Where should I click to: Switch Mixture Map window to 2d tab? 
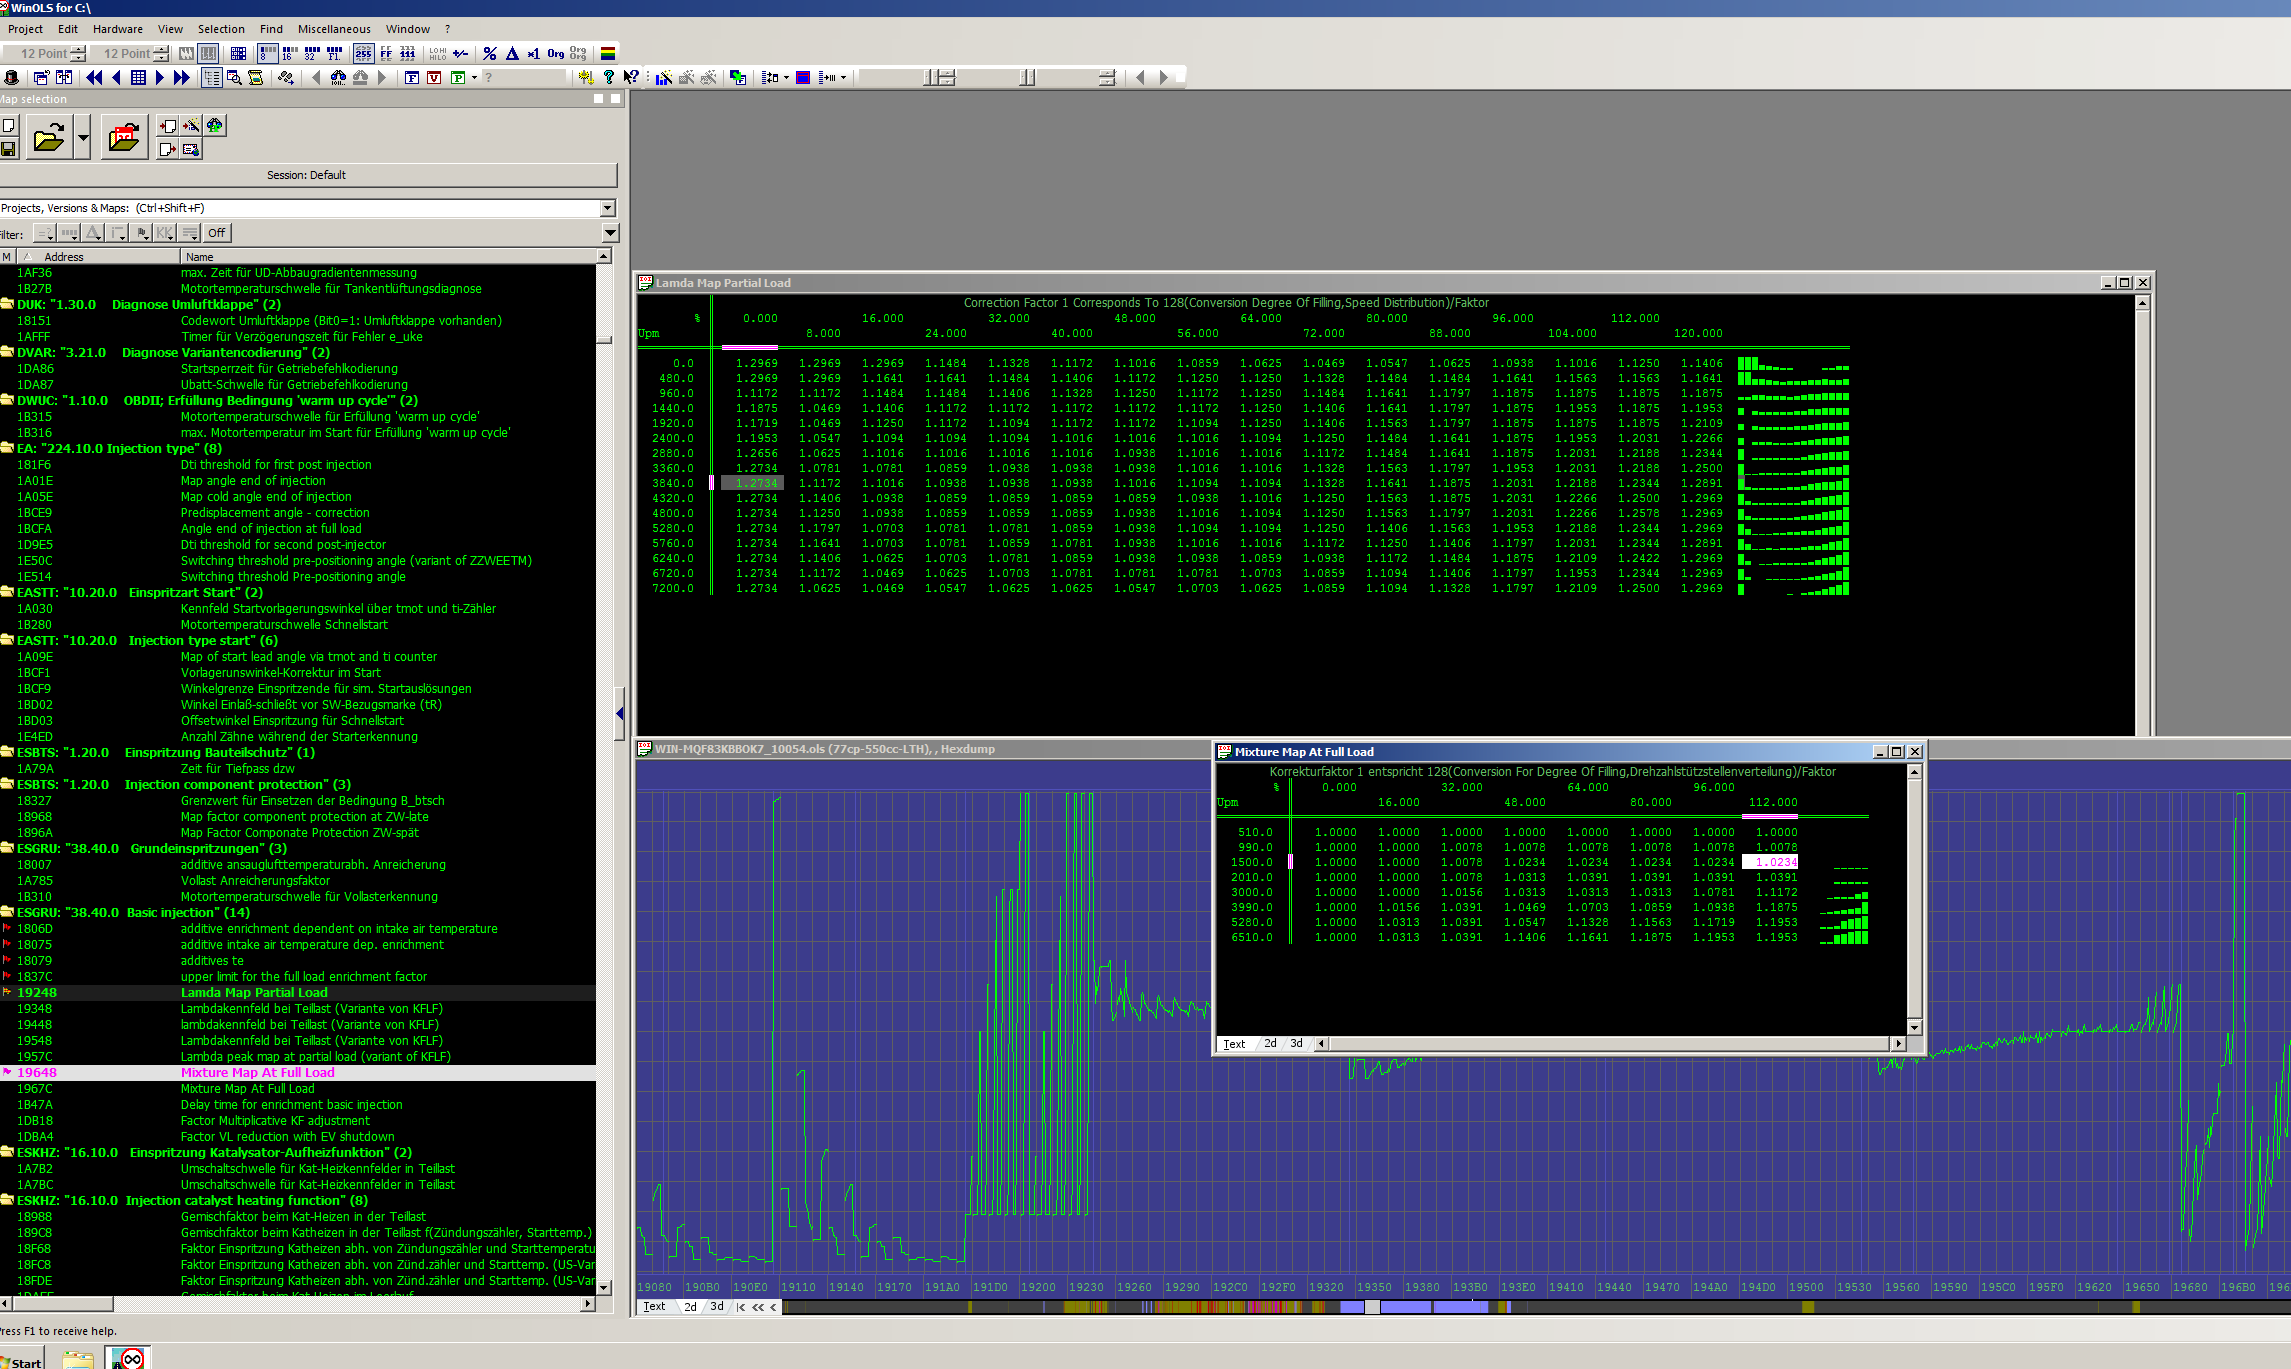tap(1270, 1043)
